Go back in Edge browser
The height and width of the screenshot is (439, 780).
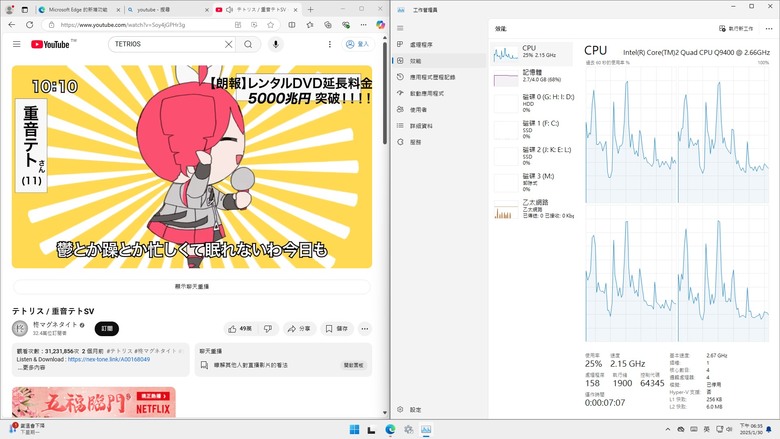tap(12, 24)
